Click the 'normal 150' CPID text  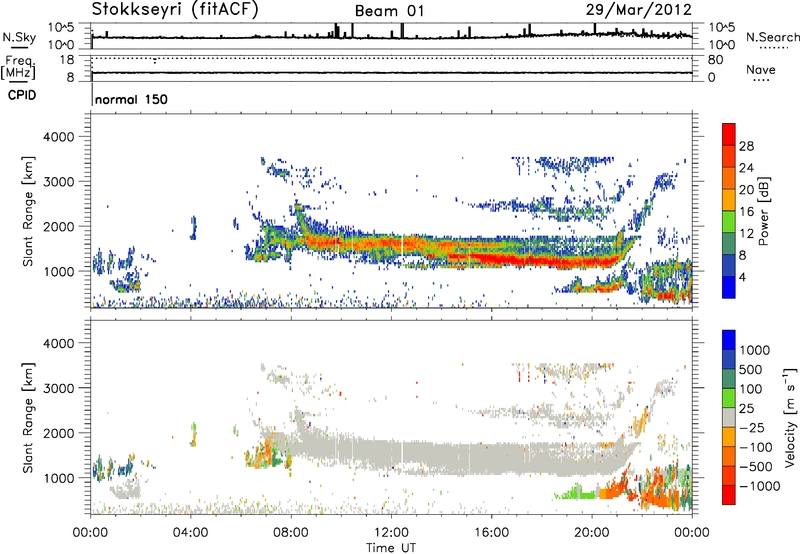(131, 99)
